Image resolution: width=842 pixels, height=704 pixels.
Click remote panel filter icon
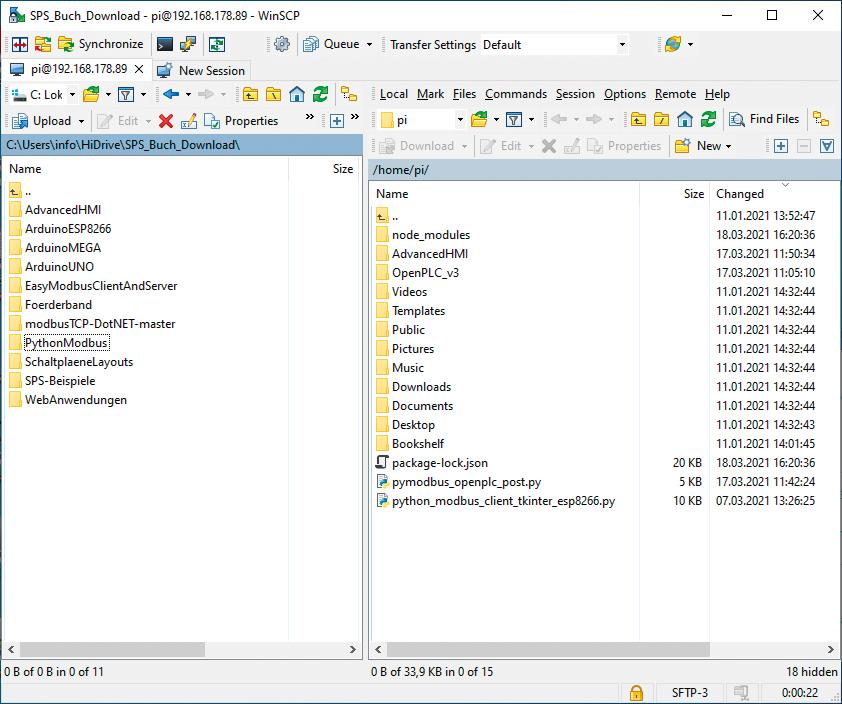(x=514, y=119)
